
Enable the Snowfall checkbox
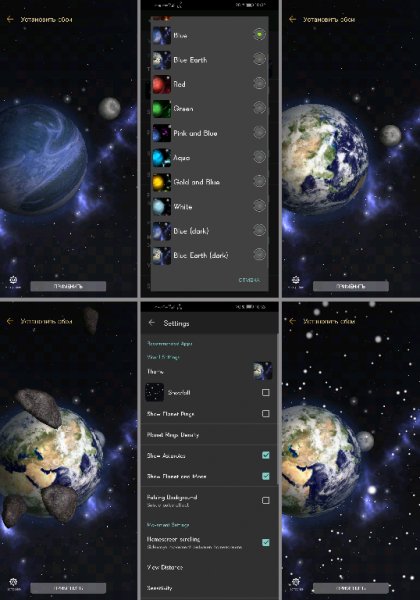click(x=265, y=392)
